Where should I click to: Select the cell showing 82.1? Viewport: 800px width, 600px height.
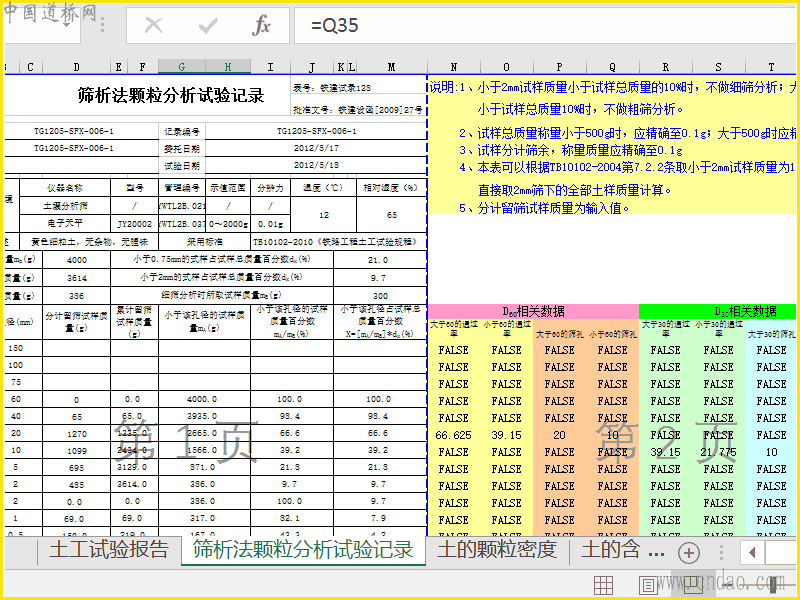(x=290, y=518)
